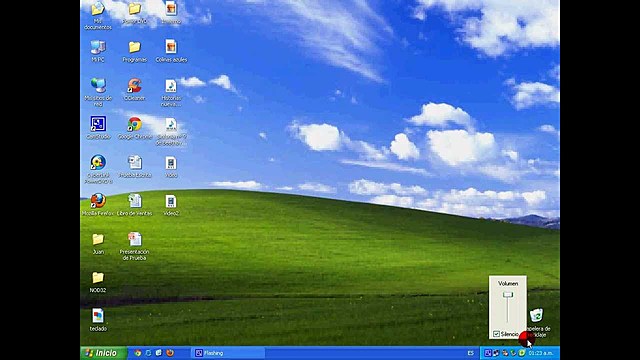Click the Show Desktop quick launch icon
The image size is (640, 360).
159,353
